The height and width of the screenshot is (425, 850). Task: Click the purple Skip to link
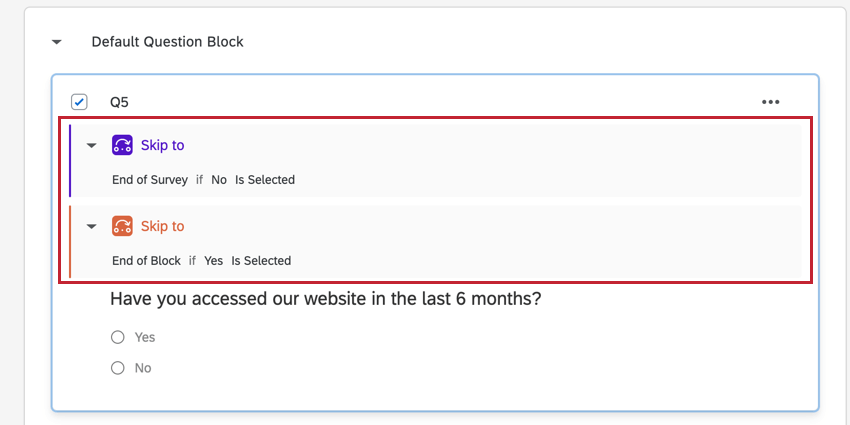[162, 145]
